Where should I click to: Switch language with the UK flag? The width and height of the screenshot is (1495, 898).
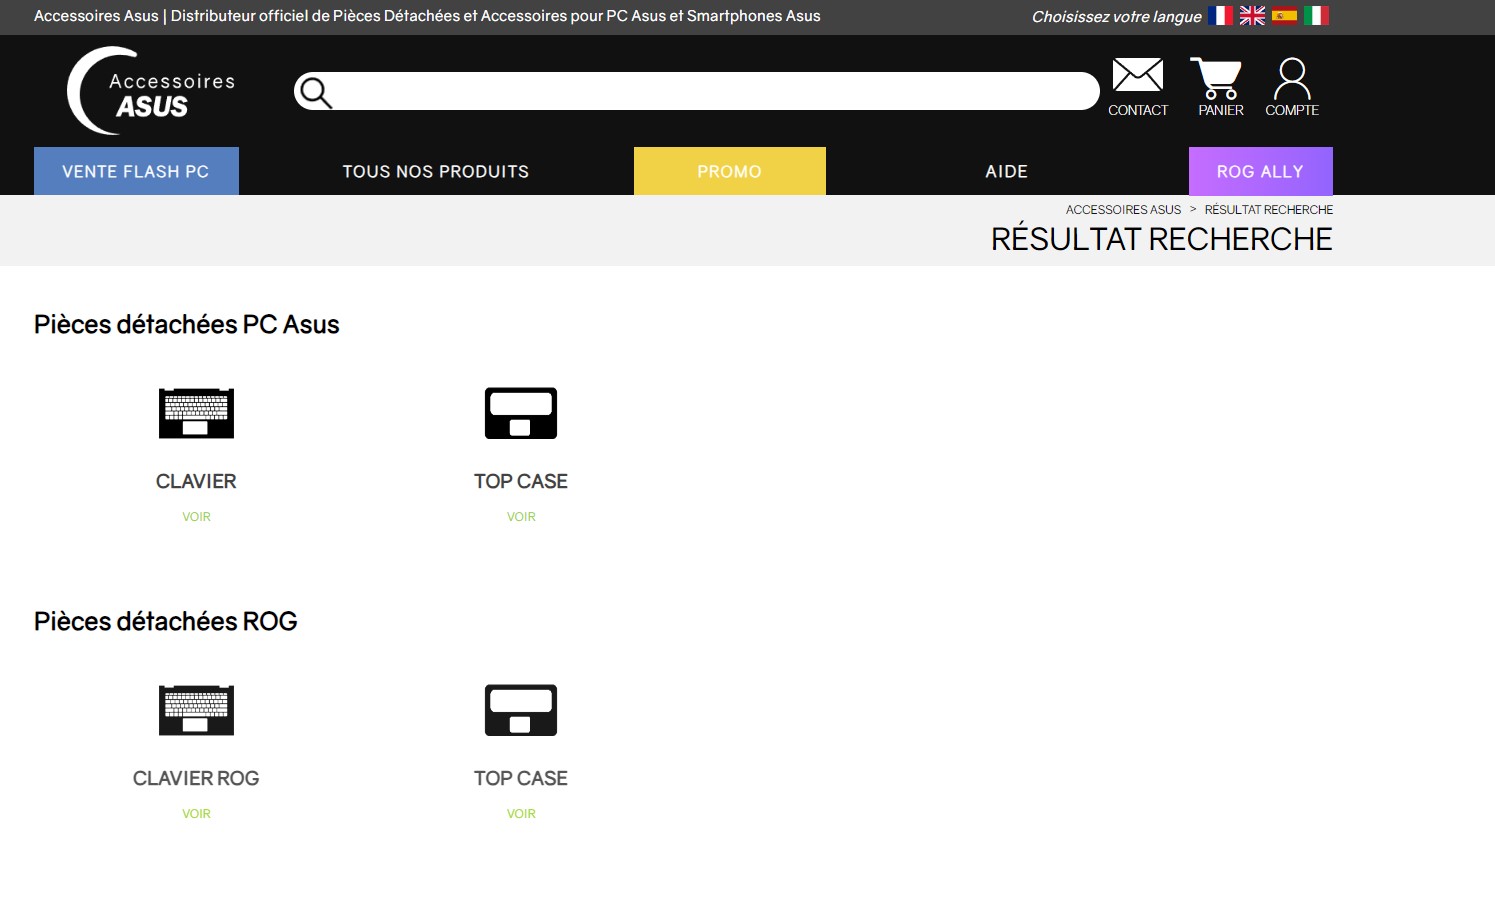pos(1252,16)
